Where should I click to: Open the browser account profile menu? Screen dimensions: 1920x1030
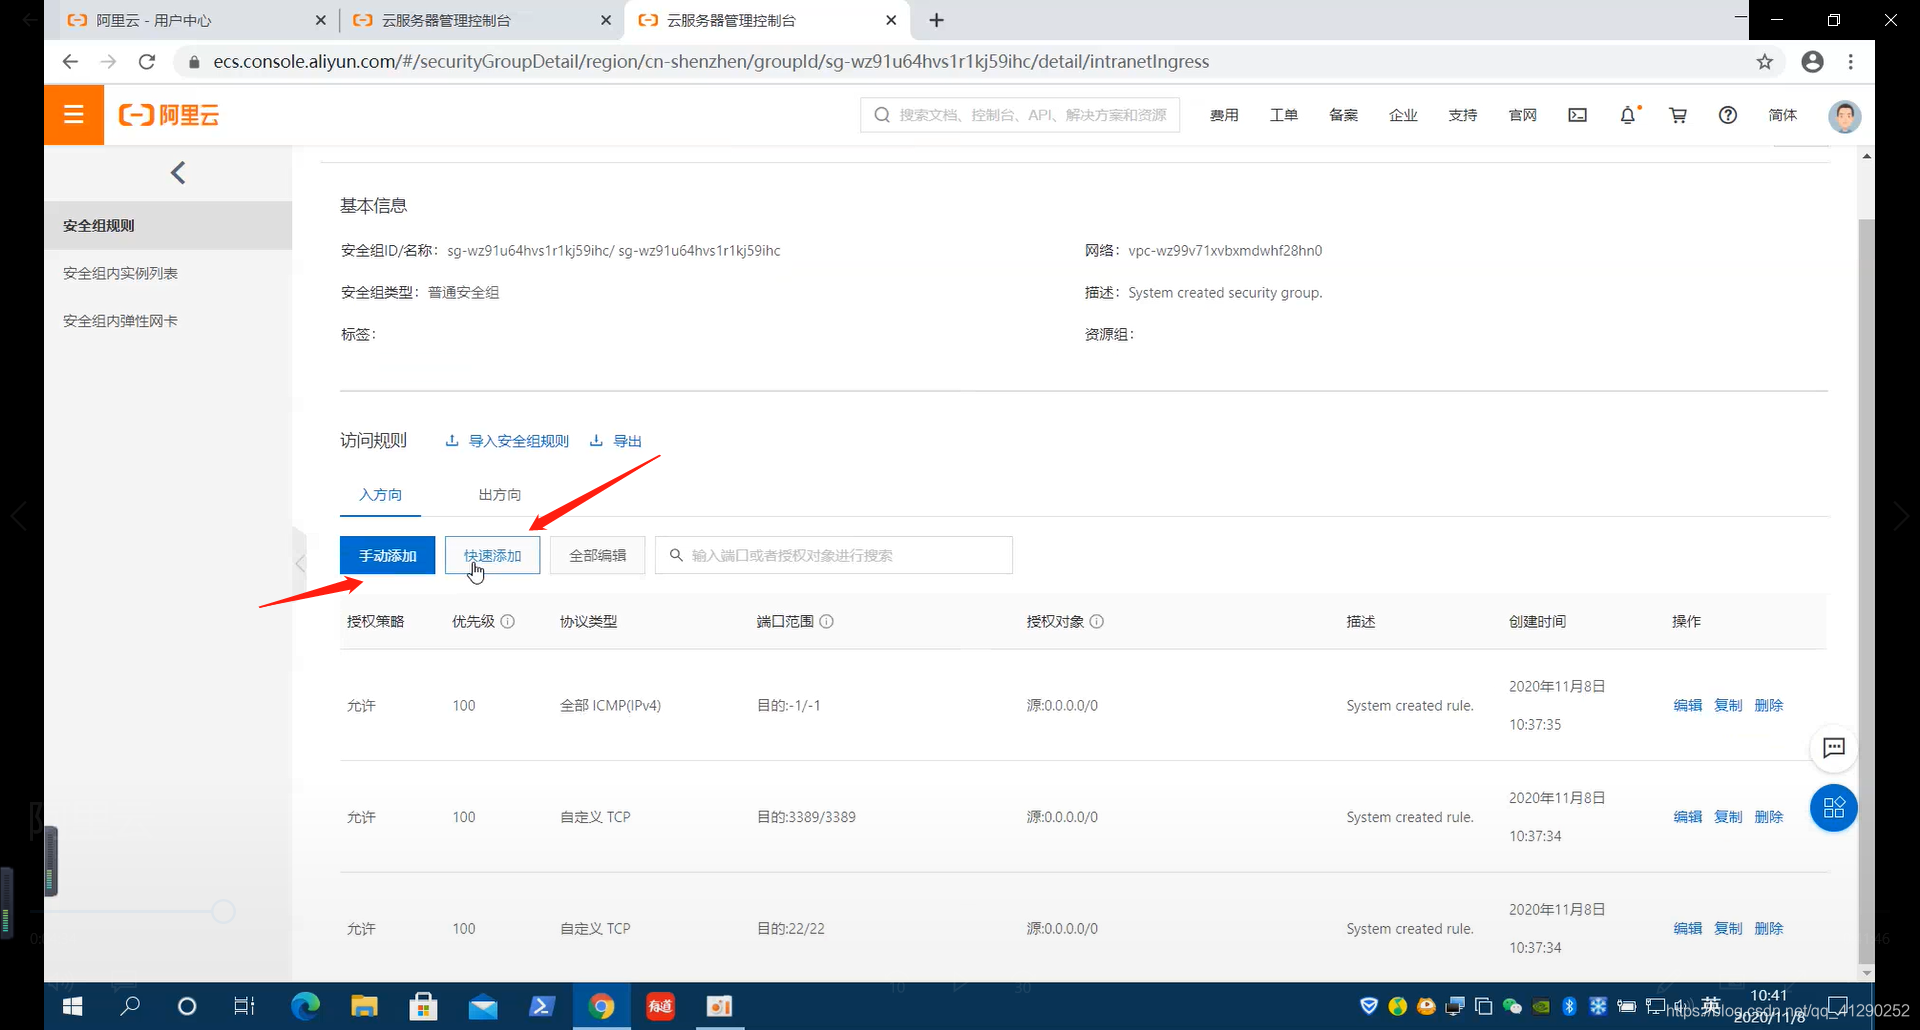tap(1813, 61)
